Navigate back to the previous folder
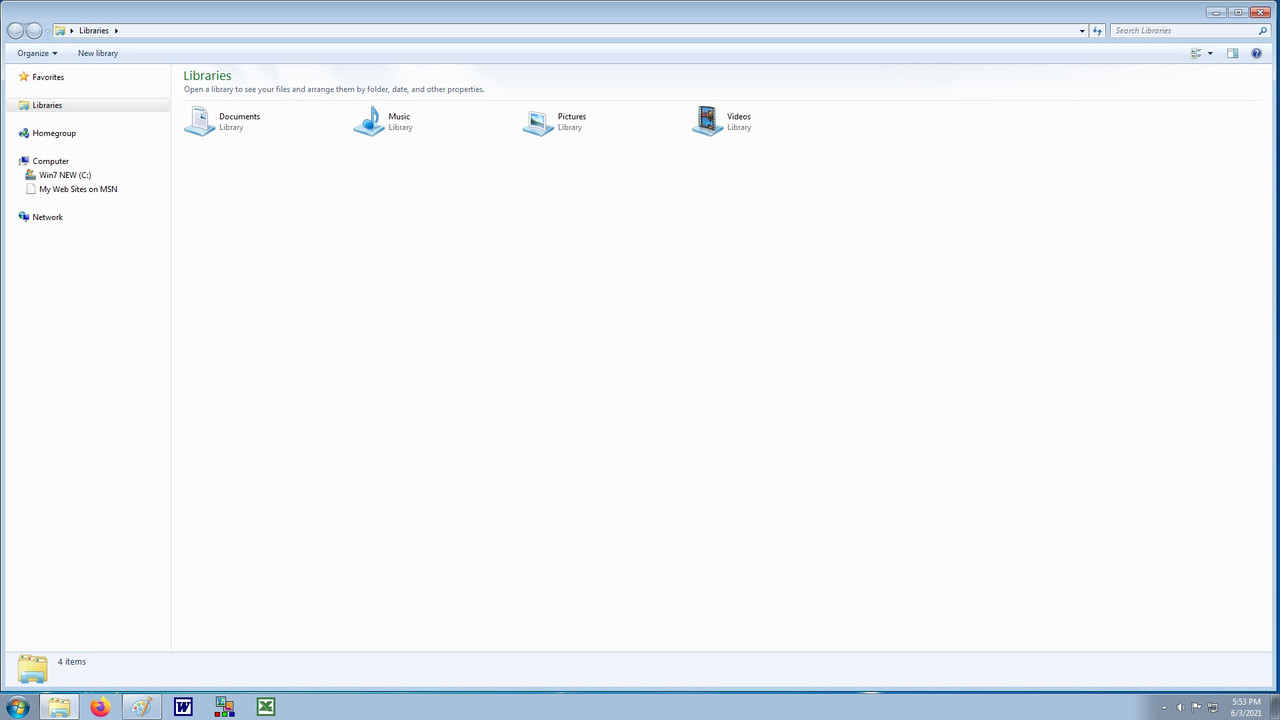 [16, 30]
